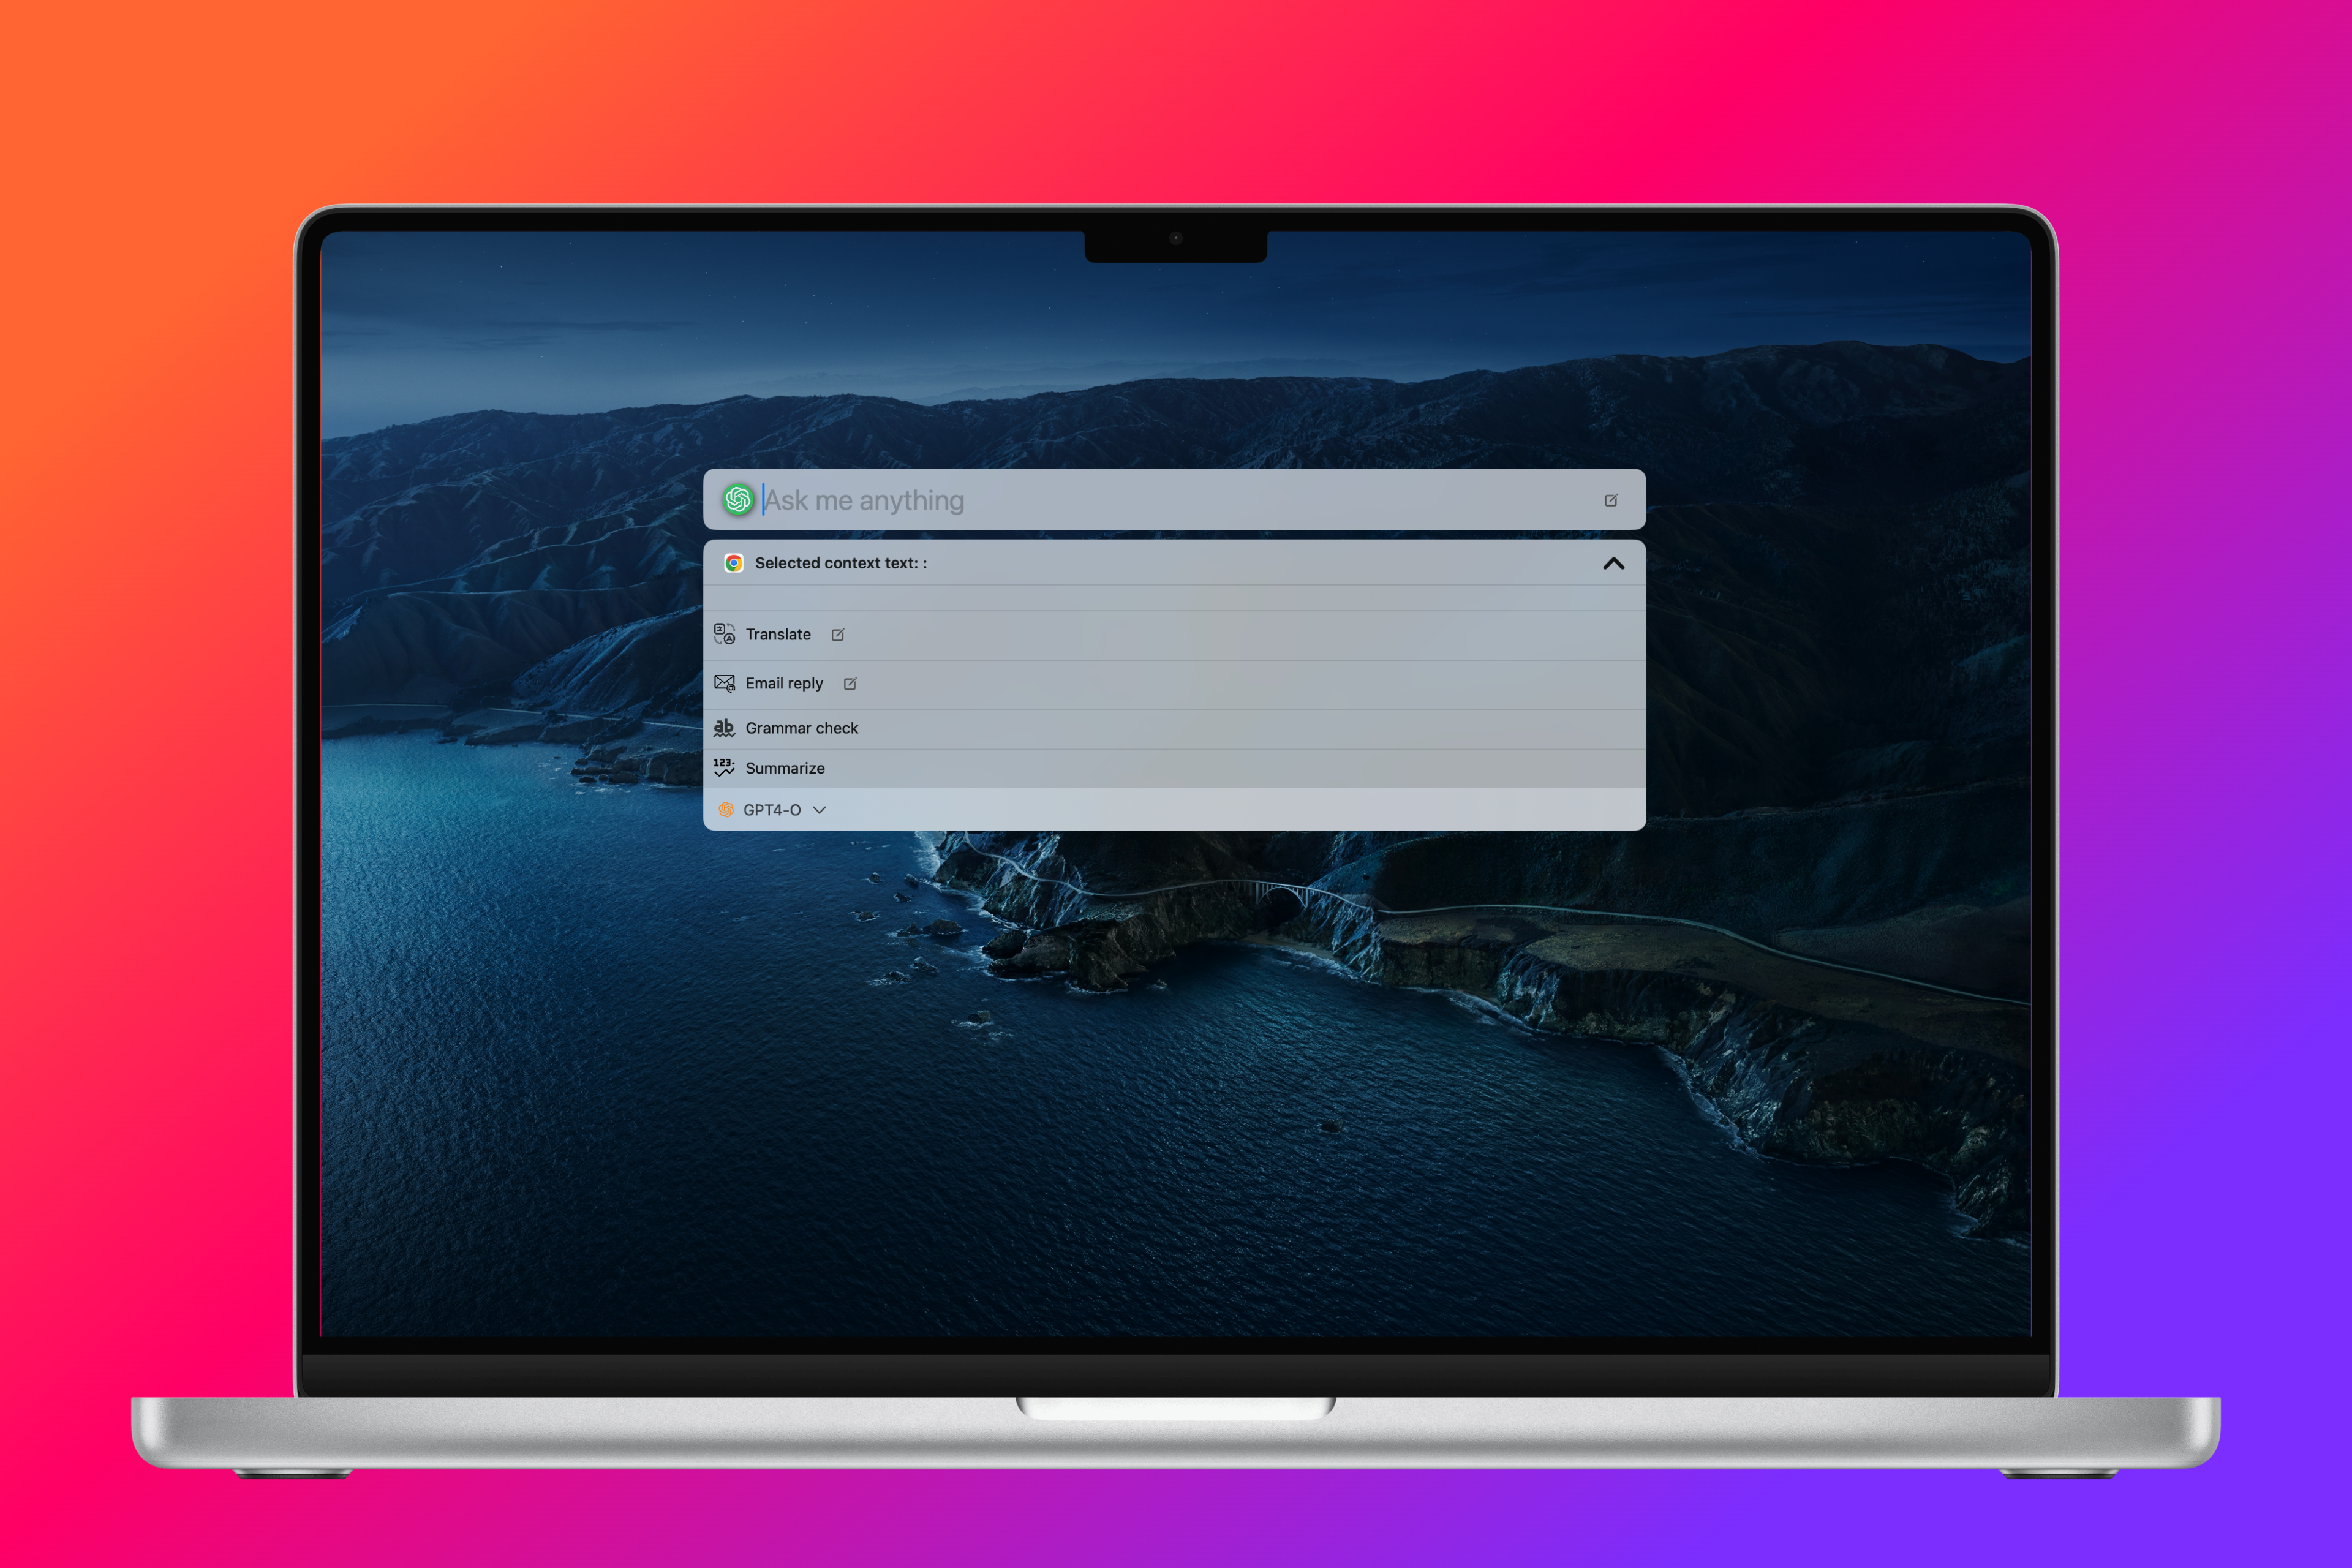Collapse the Selected context text section
Viewport: 2352px width, 1568px height.
[1613, 563]
